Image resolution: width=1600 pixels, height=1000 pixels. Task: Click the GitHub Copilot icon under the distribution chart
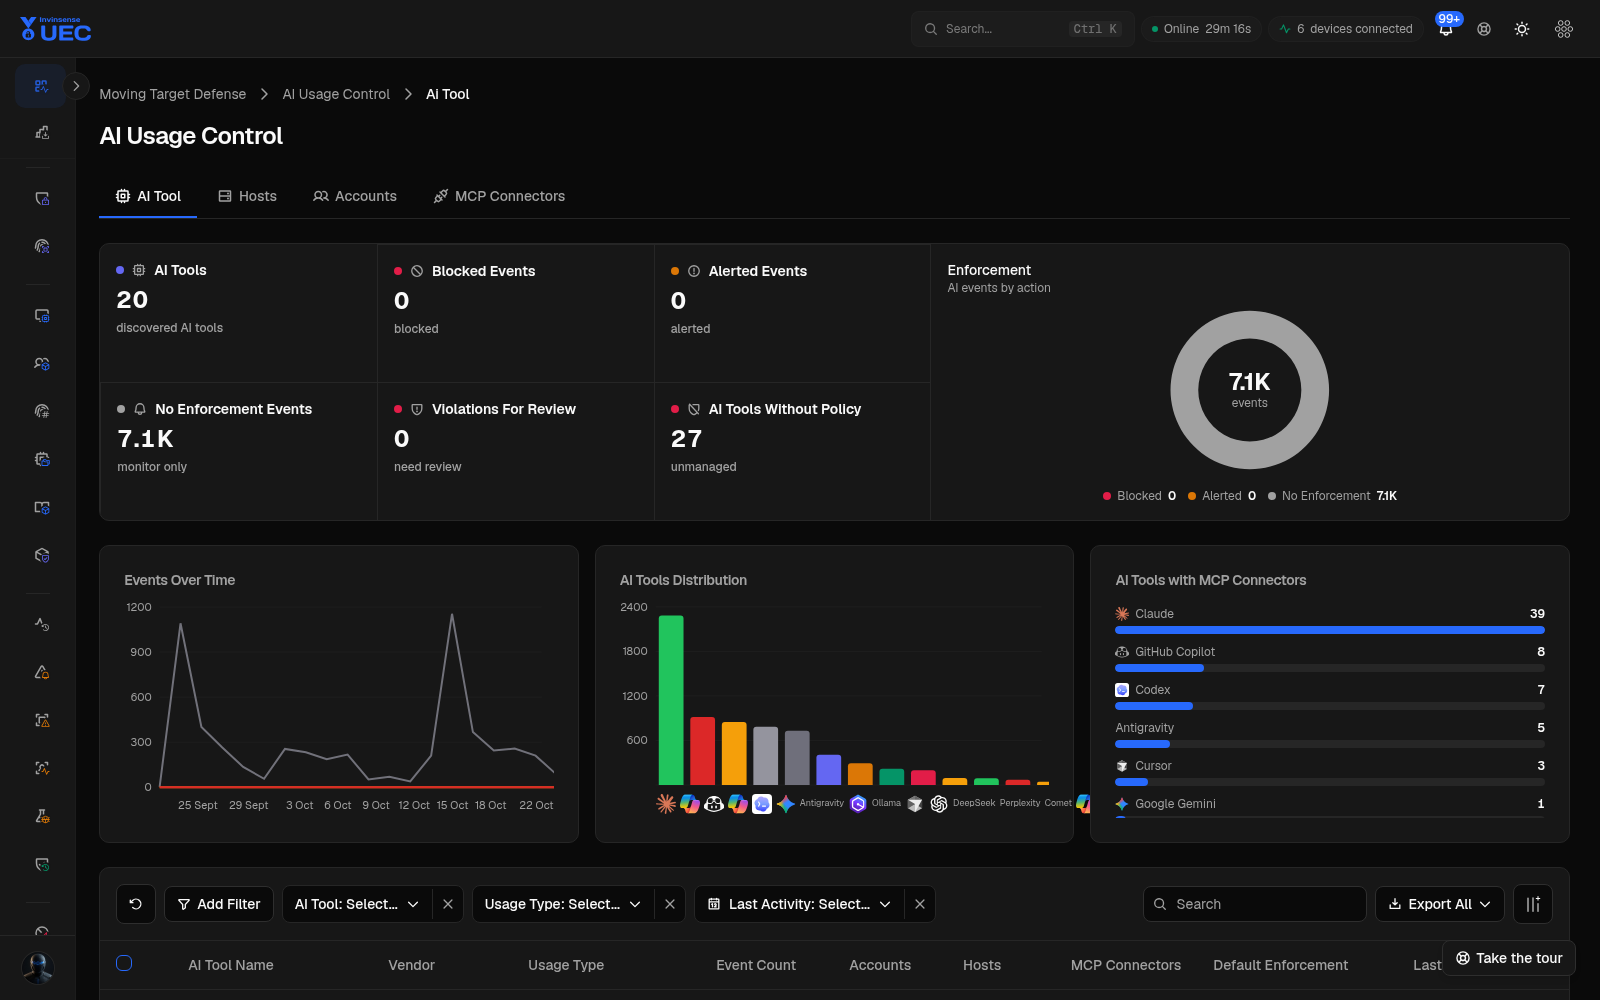click(714, 804)
